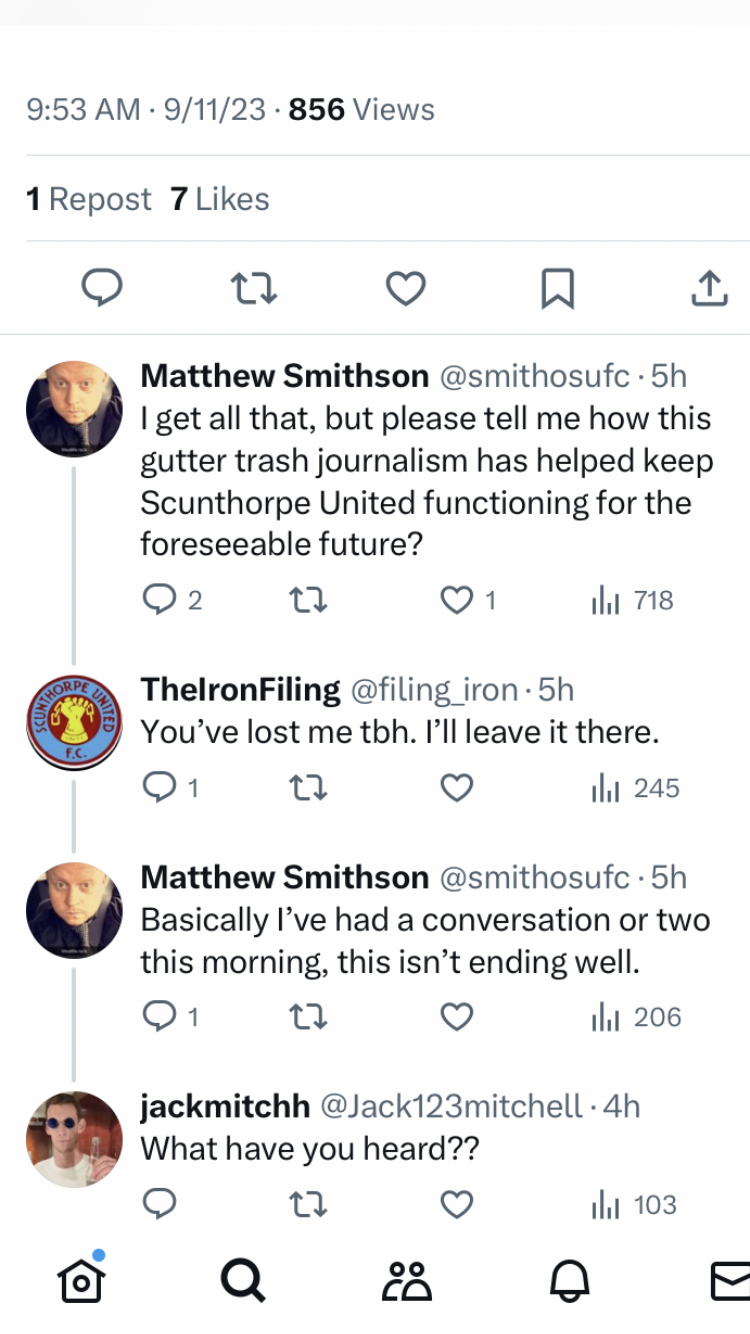
Task: Open Communities from the bottom navigation
Action: (x=406, y=1279)
